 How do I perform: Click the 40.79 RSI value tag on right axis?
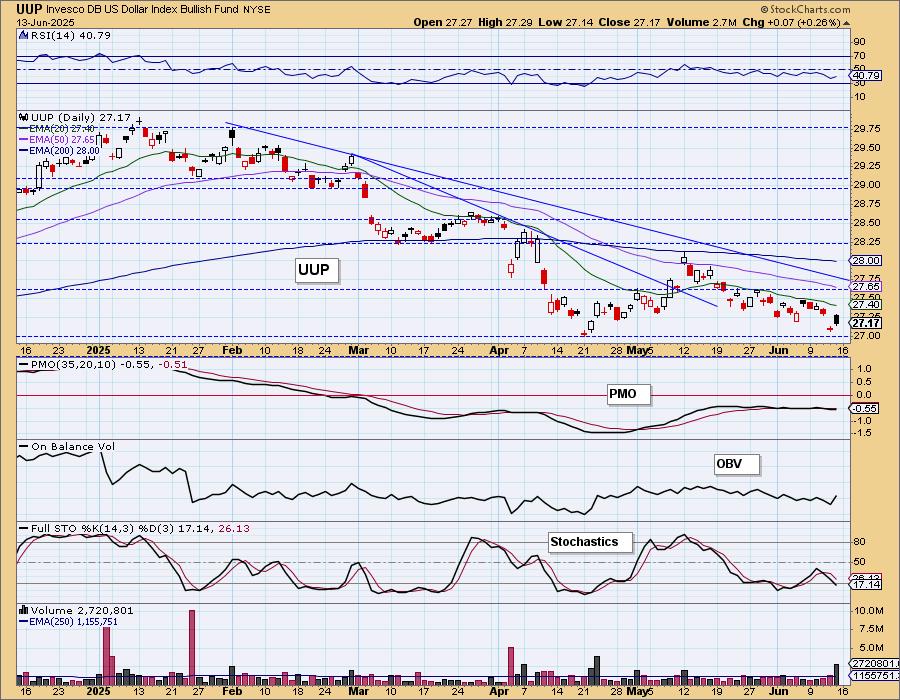pos(866,76)
